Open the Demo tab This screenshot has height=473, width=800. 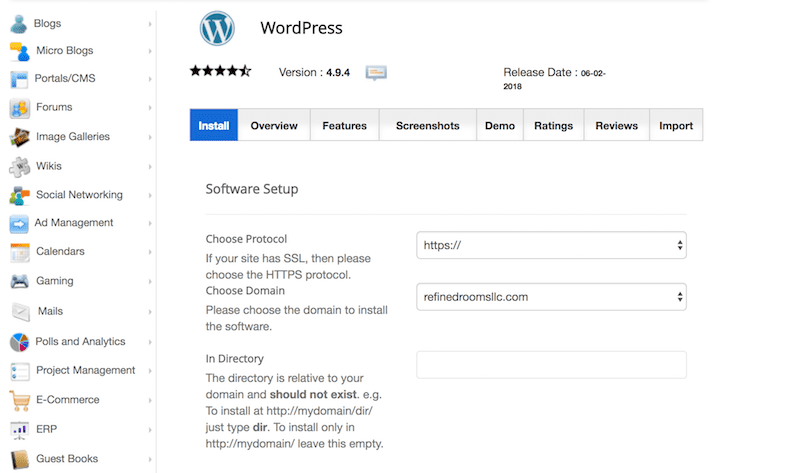pyautogui.click(x=500, y=125)
